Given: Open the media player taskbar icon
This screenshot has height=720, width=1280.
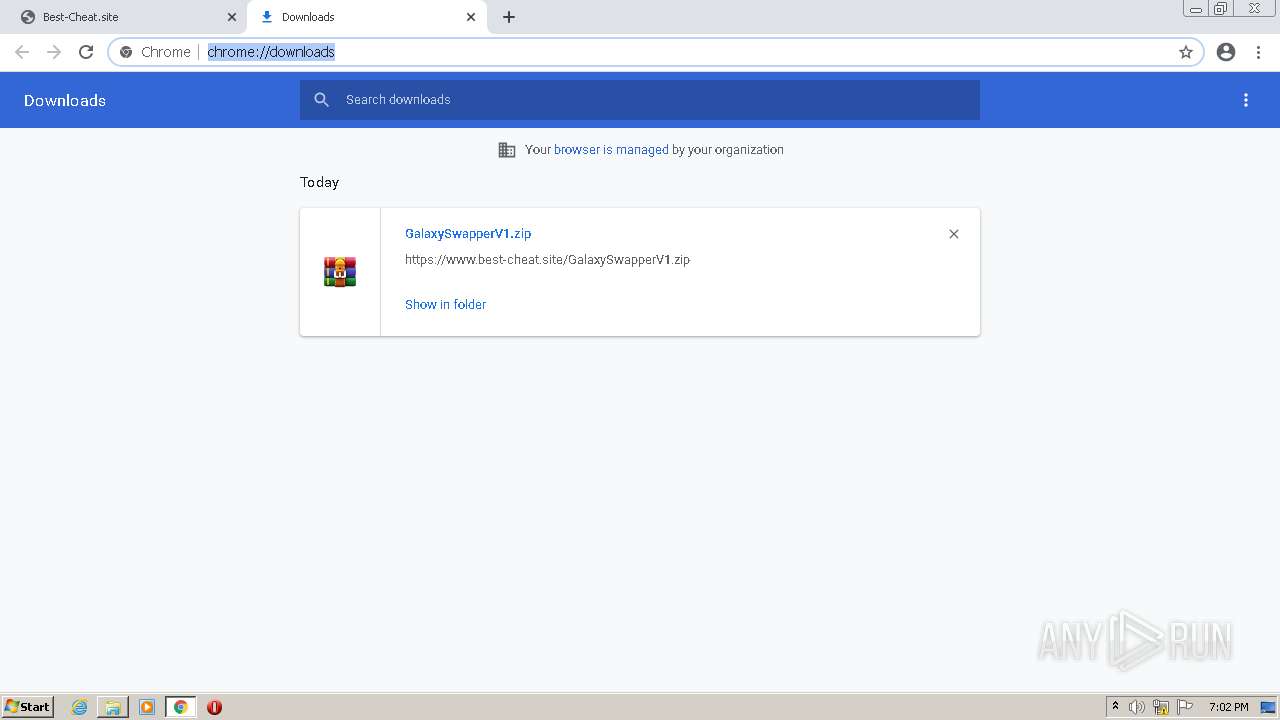Looking at the screenshot, I should click(x=147, y=707).
